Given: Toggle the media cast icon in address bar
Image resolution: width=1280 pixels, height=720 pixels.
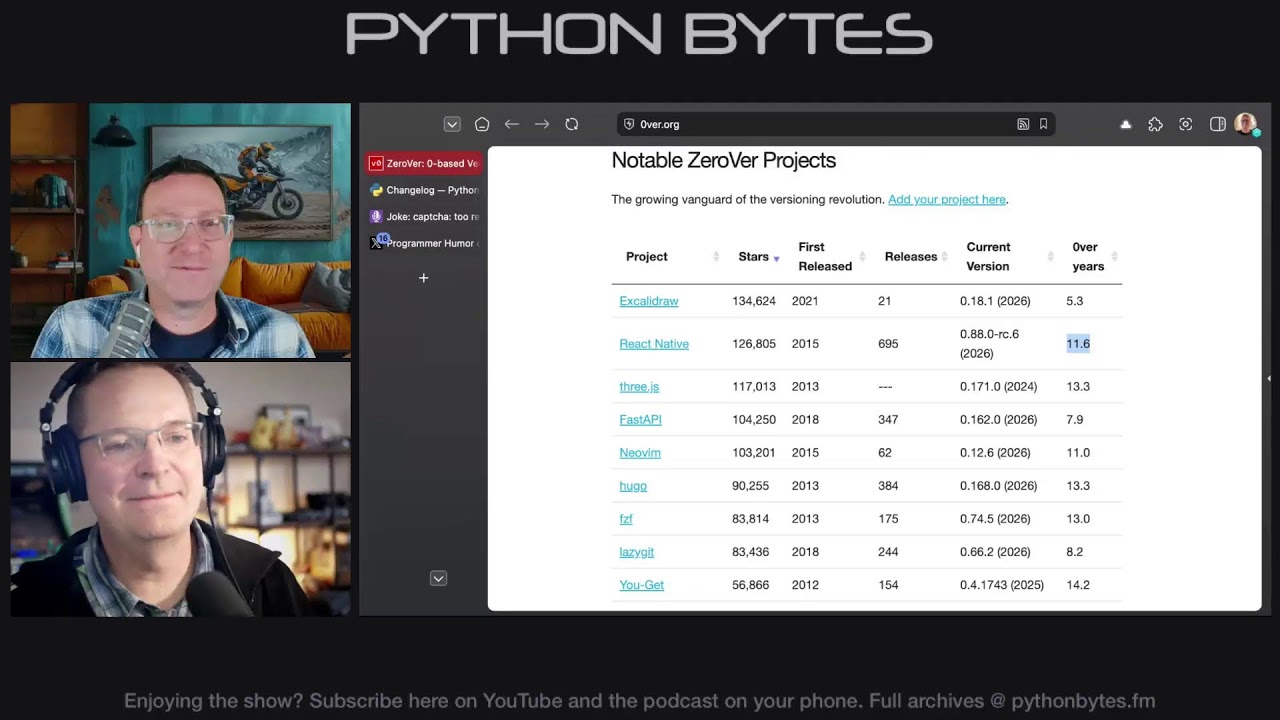Looking at the screenshot, I should pos(1023,124).
